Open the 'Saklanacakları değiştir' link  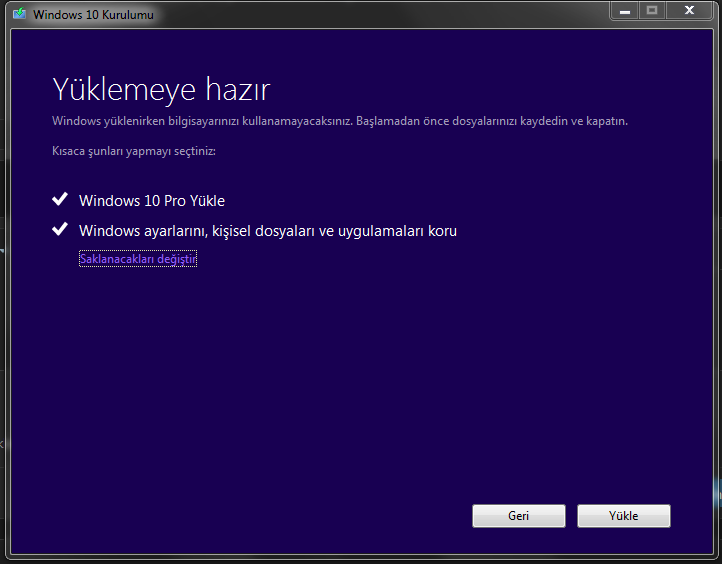tap(138, 259)
